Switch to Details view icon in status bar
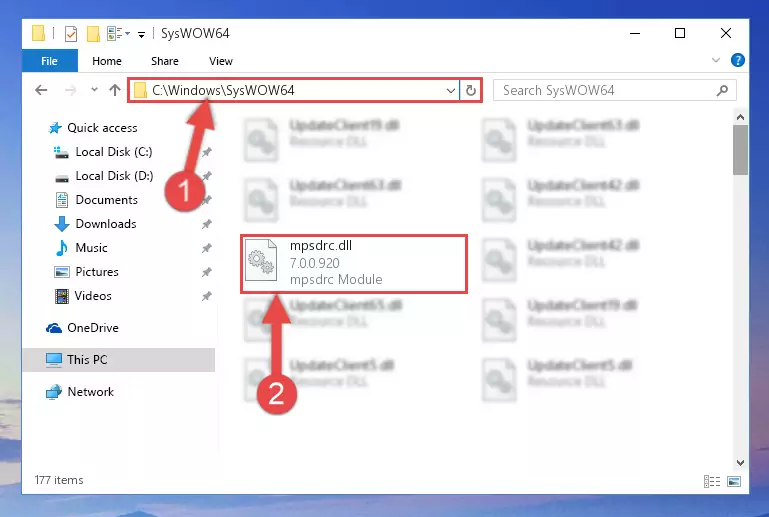Image resolution: width=769 pixels, height=517 pixels. [712, 481]
